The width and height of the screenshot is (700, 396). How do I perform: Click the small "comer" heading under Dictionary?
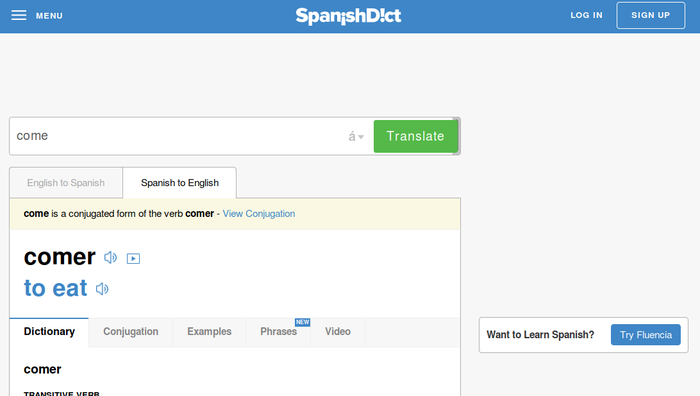coord(42,370)
